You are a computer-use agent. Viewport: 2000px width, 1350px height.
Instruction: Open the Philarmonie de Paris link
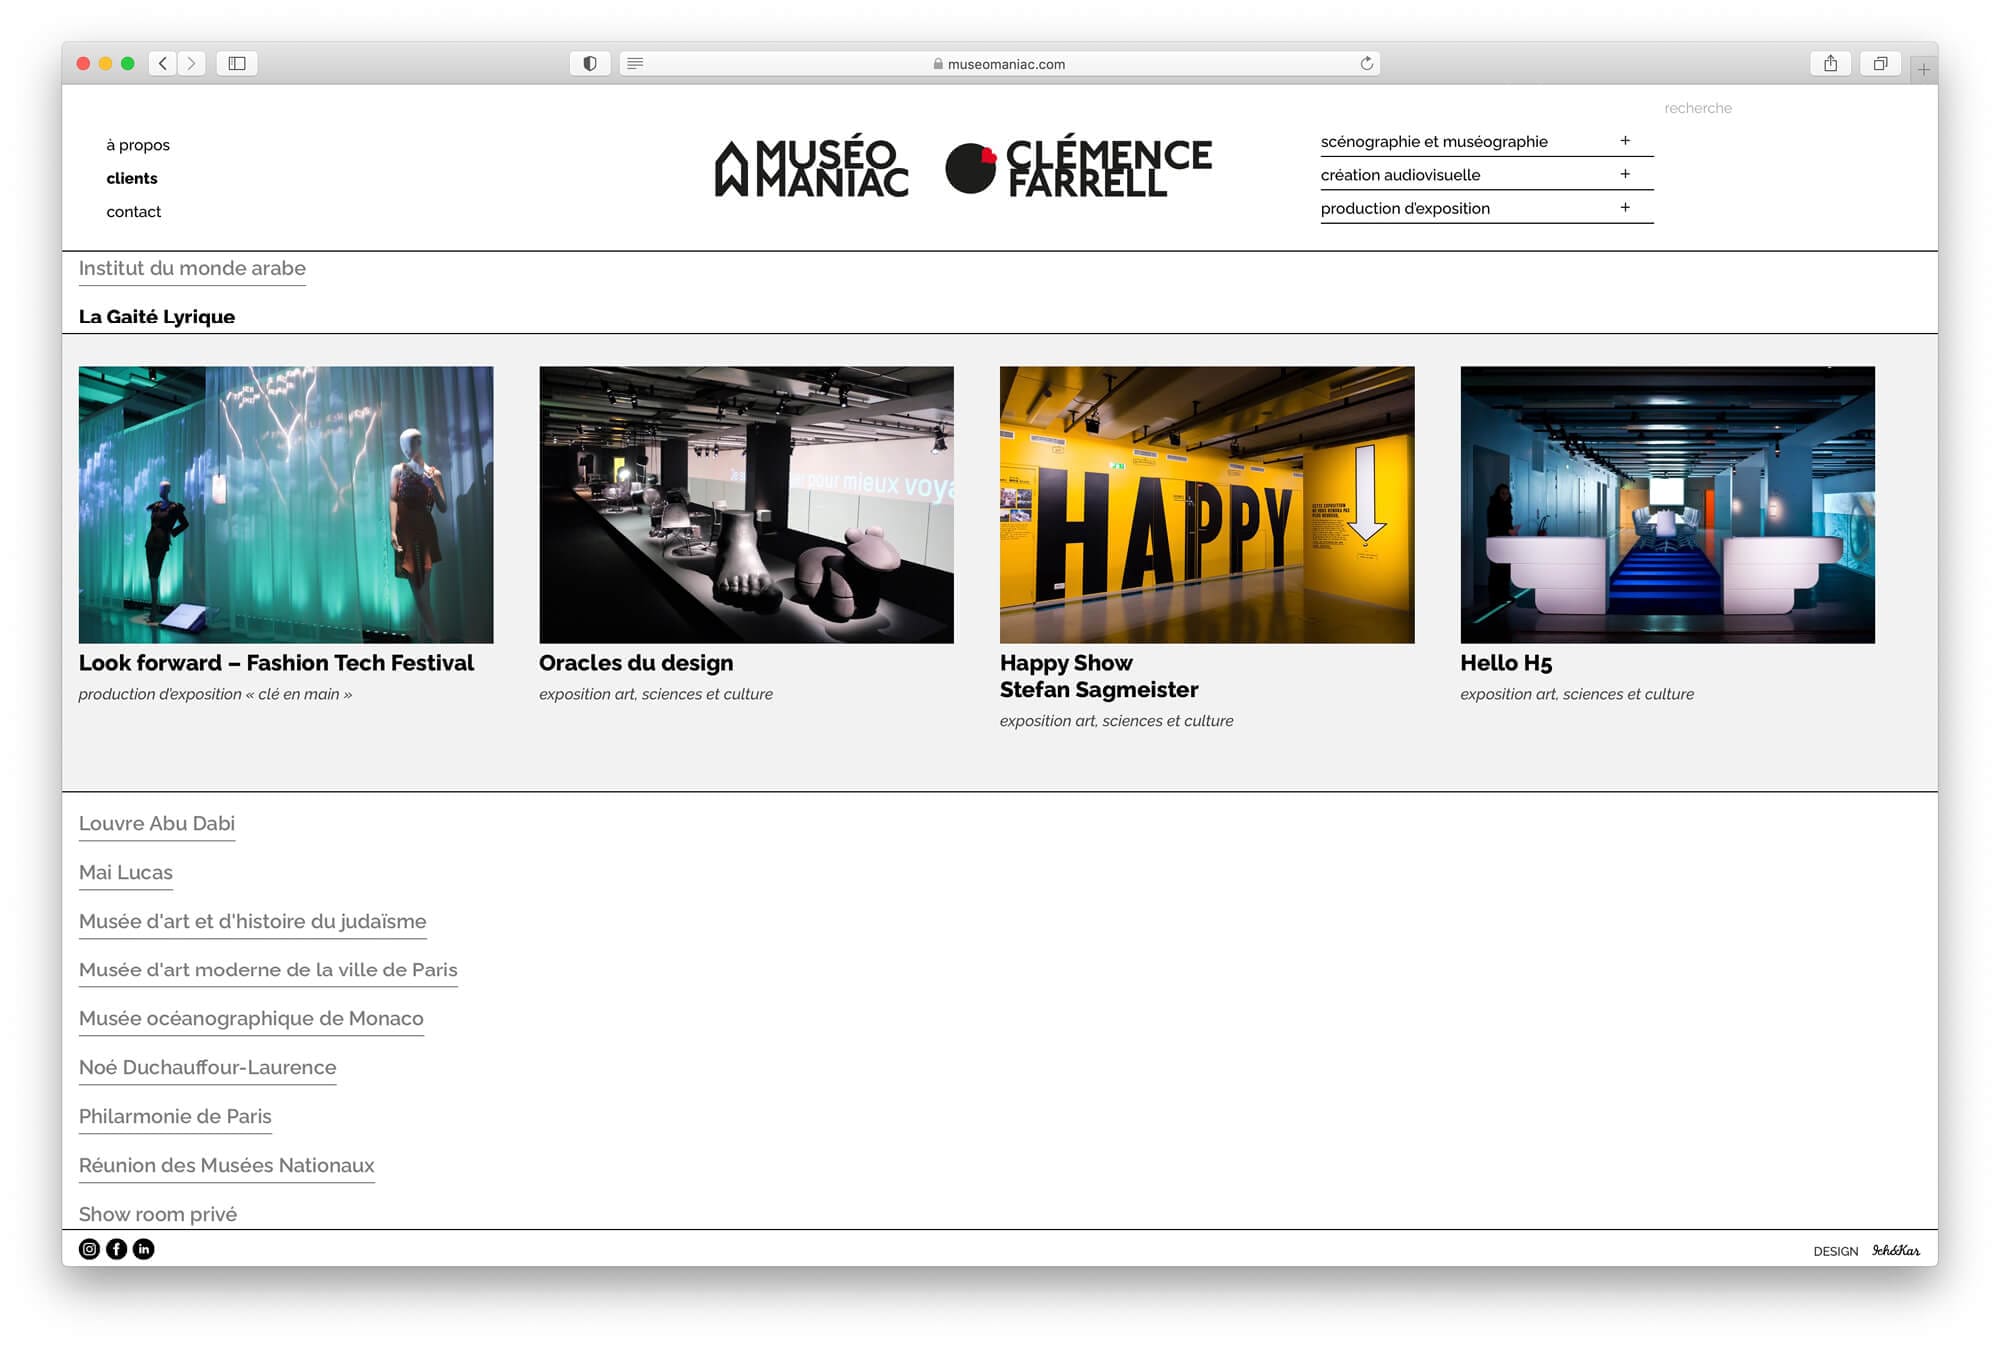pos(175,1117)
